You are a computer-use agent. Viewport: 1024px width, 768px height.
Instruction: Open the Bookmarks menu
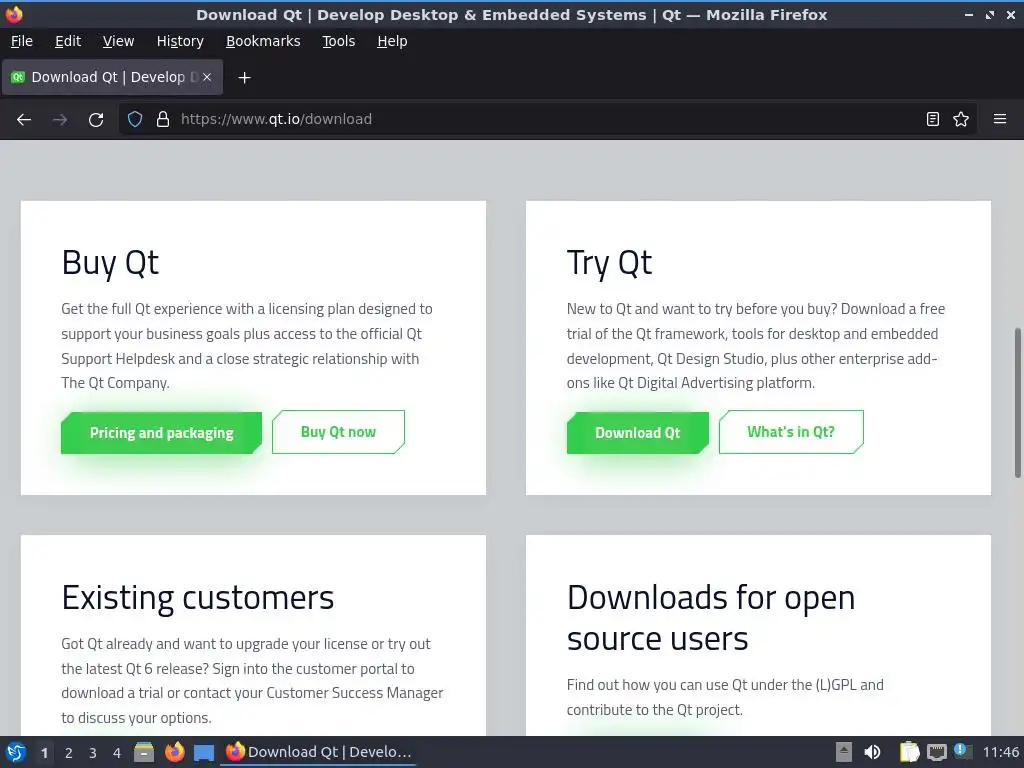[263, 41]
